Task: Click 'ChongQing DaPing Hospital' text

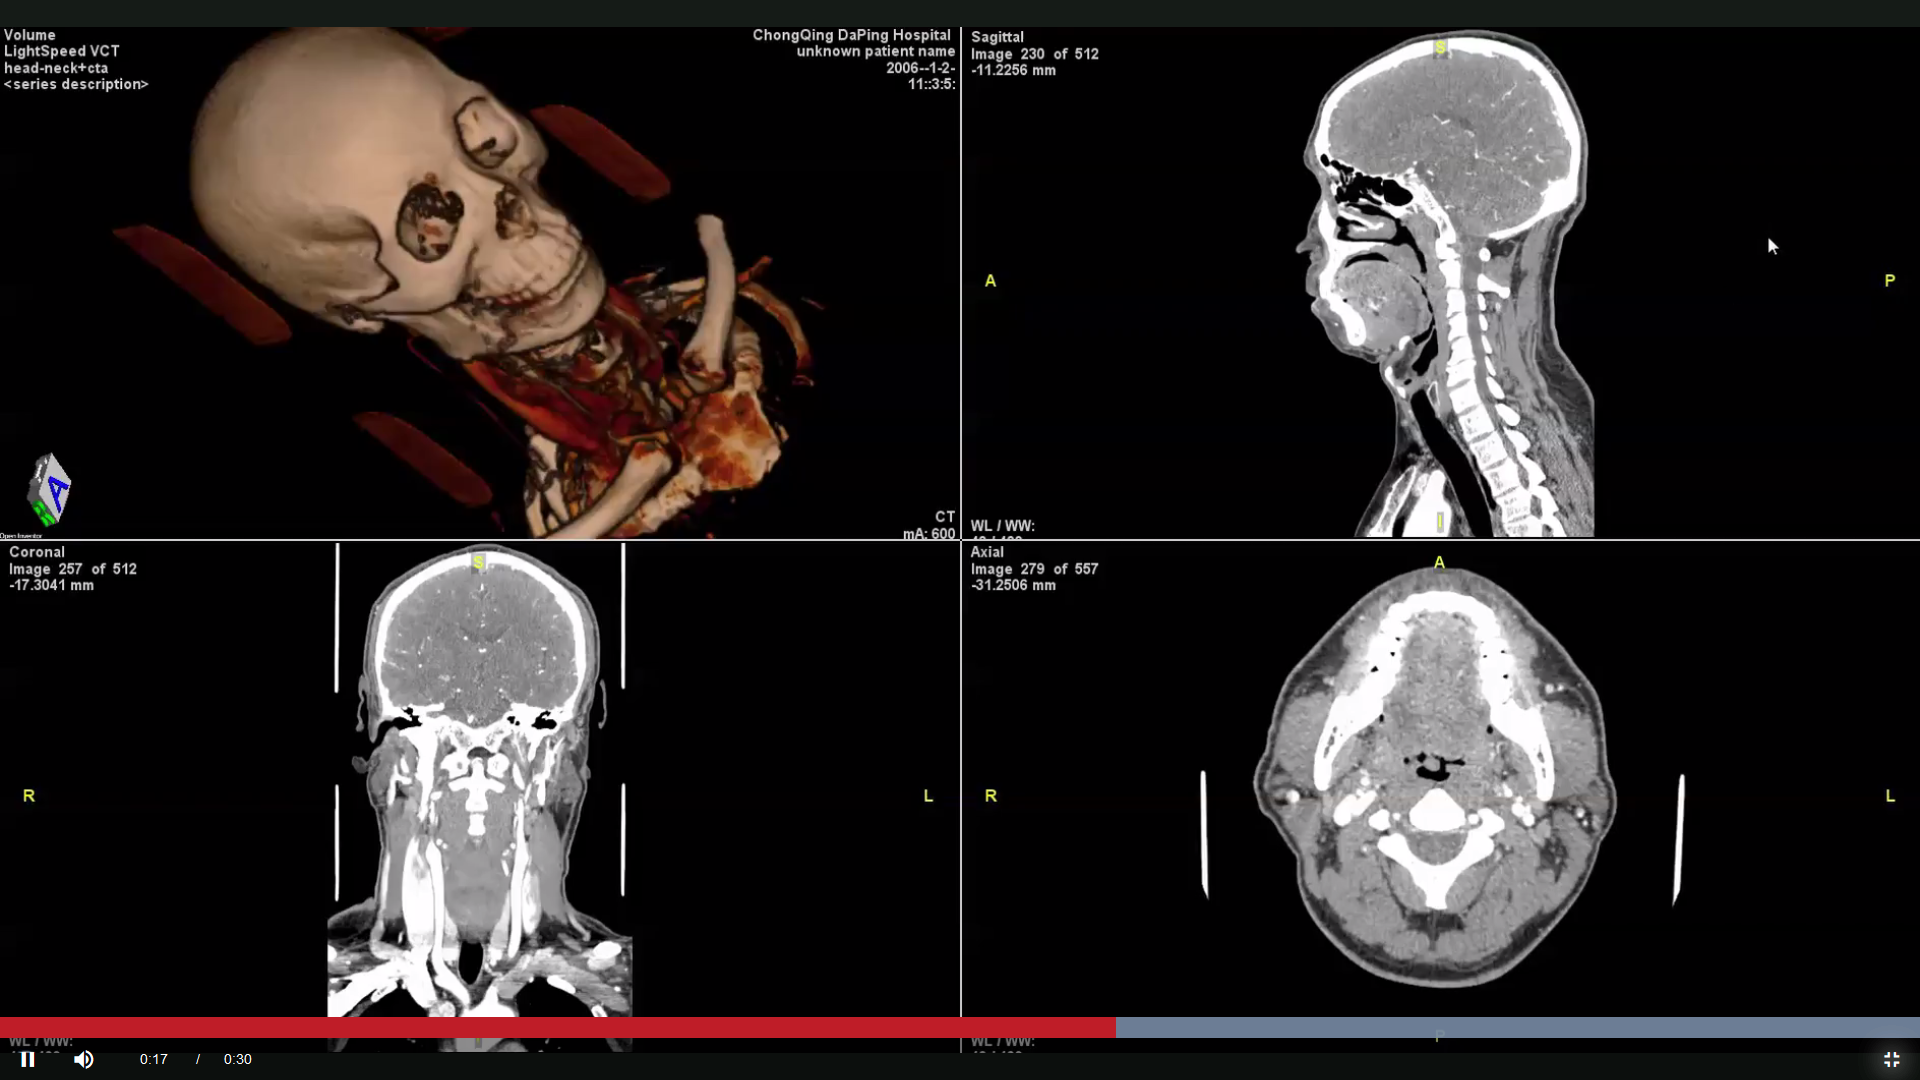Action: tap(852, 35)
